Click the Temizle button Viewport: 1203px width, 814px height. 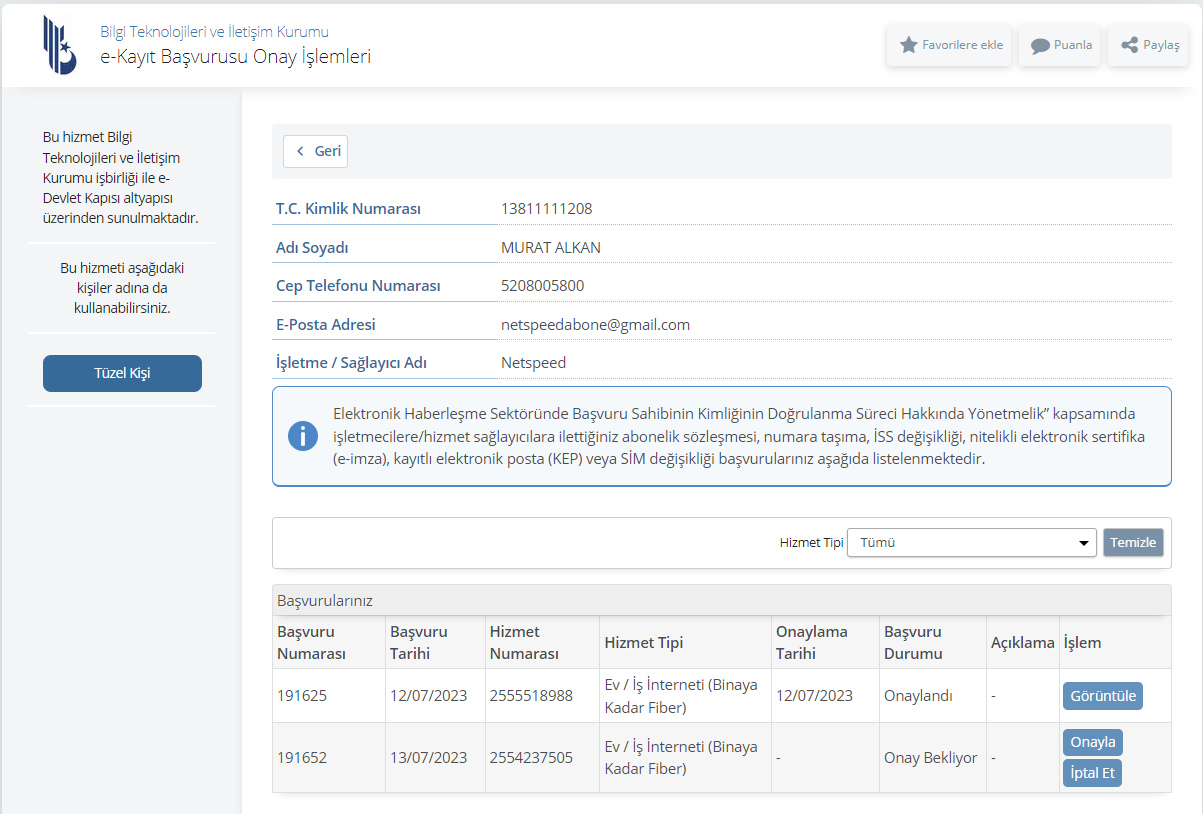pyautogui.click(x=1133, y=542)
